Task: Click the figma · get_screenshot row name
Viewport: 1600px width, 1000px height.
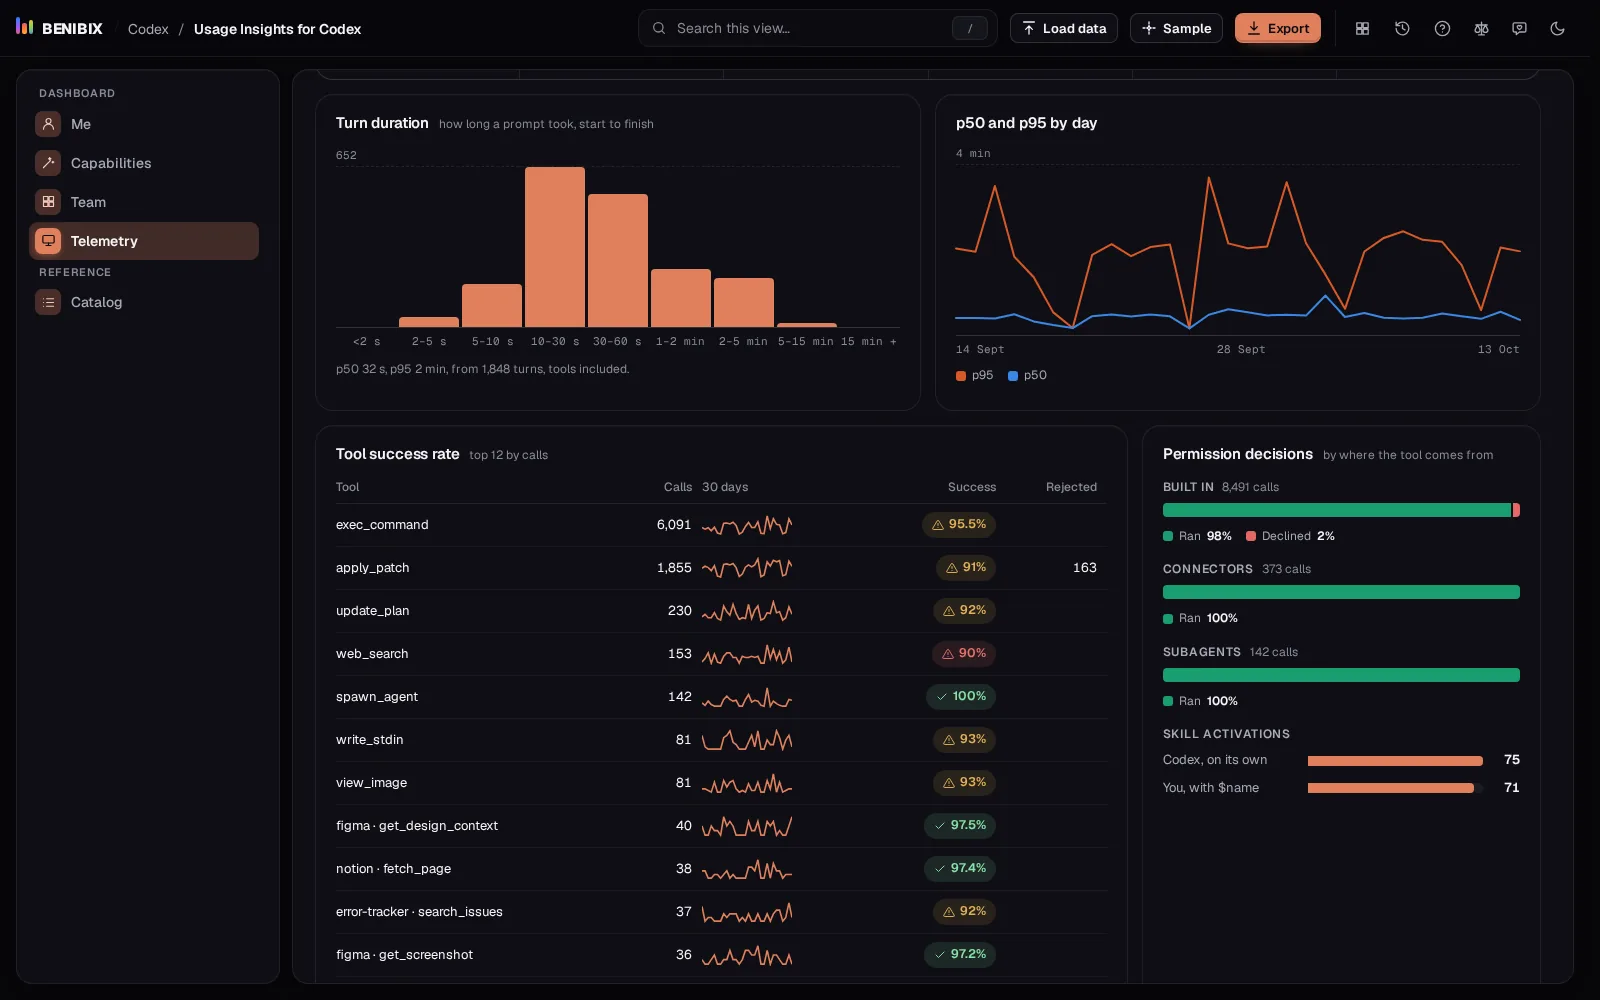Action: pyautogui.click(x=404, y=955)
